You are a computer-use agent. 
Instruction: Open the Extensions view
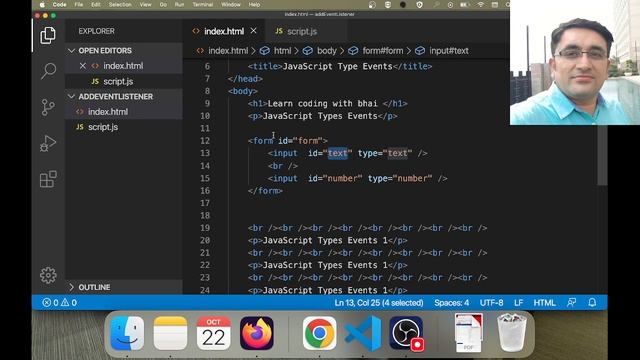click(x=48, y=179)
